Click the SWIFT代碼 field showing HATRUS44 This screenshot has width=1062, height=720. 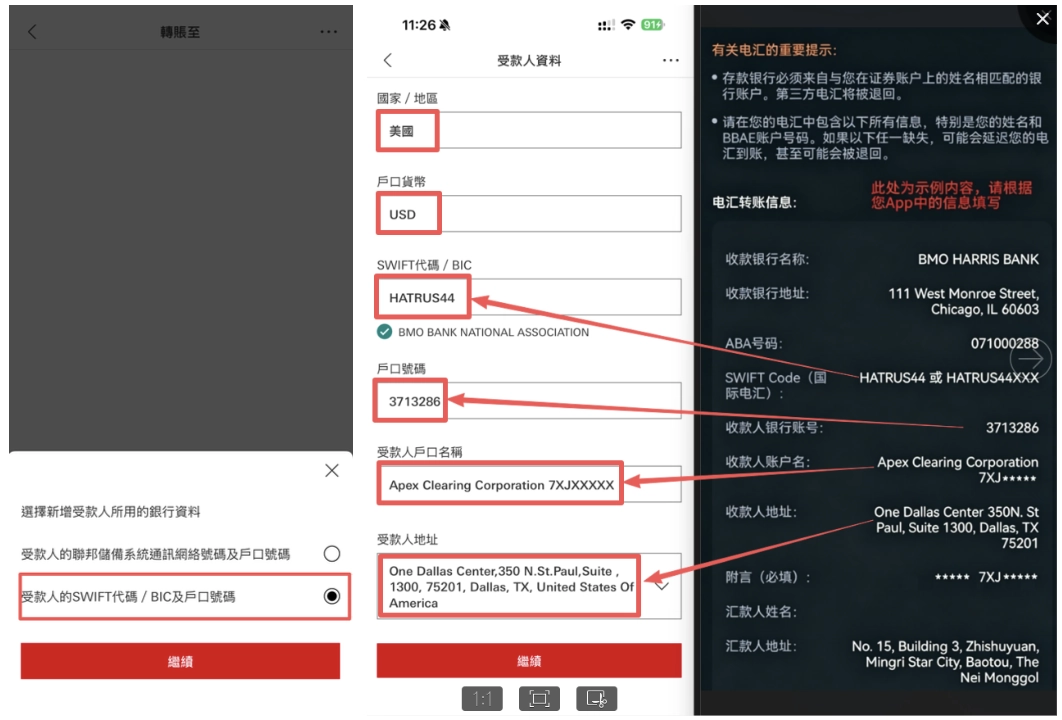point(529,297)
